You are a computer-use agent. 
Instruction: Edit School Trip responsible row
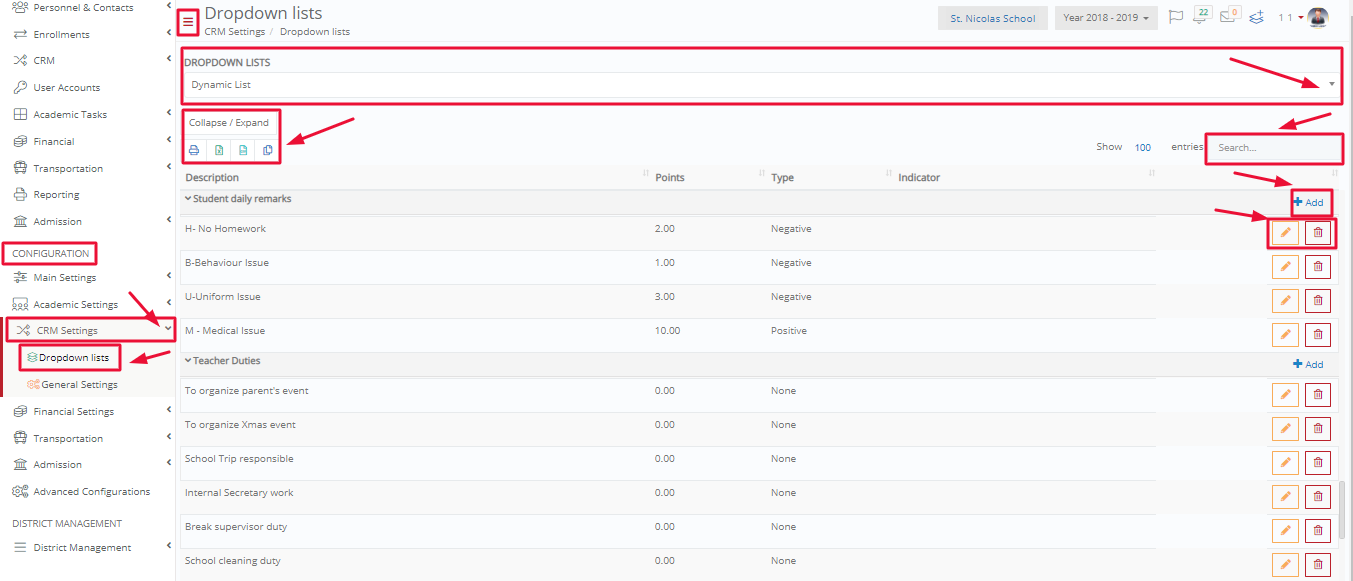click(x=1285, y=463)
